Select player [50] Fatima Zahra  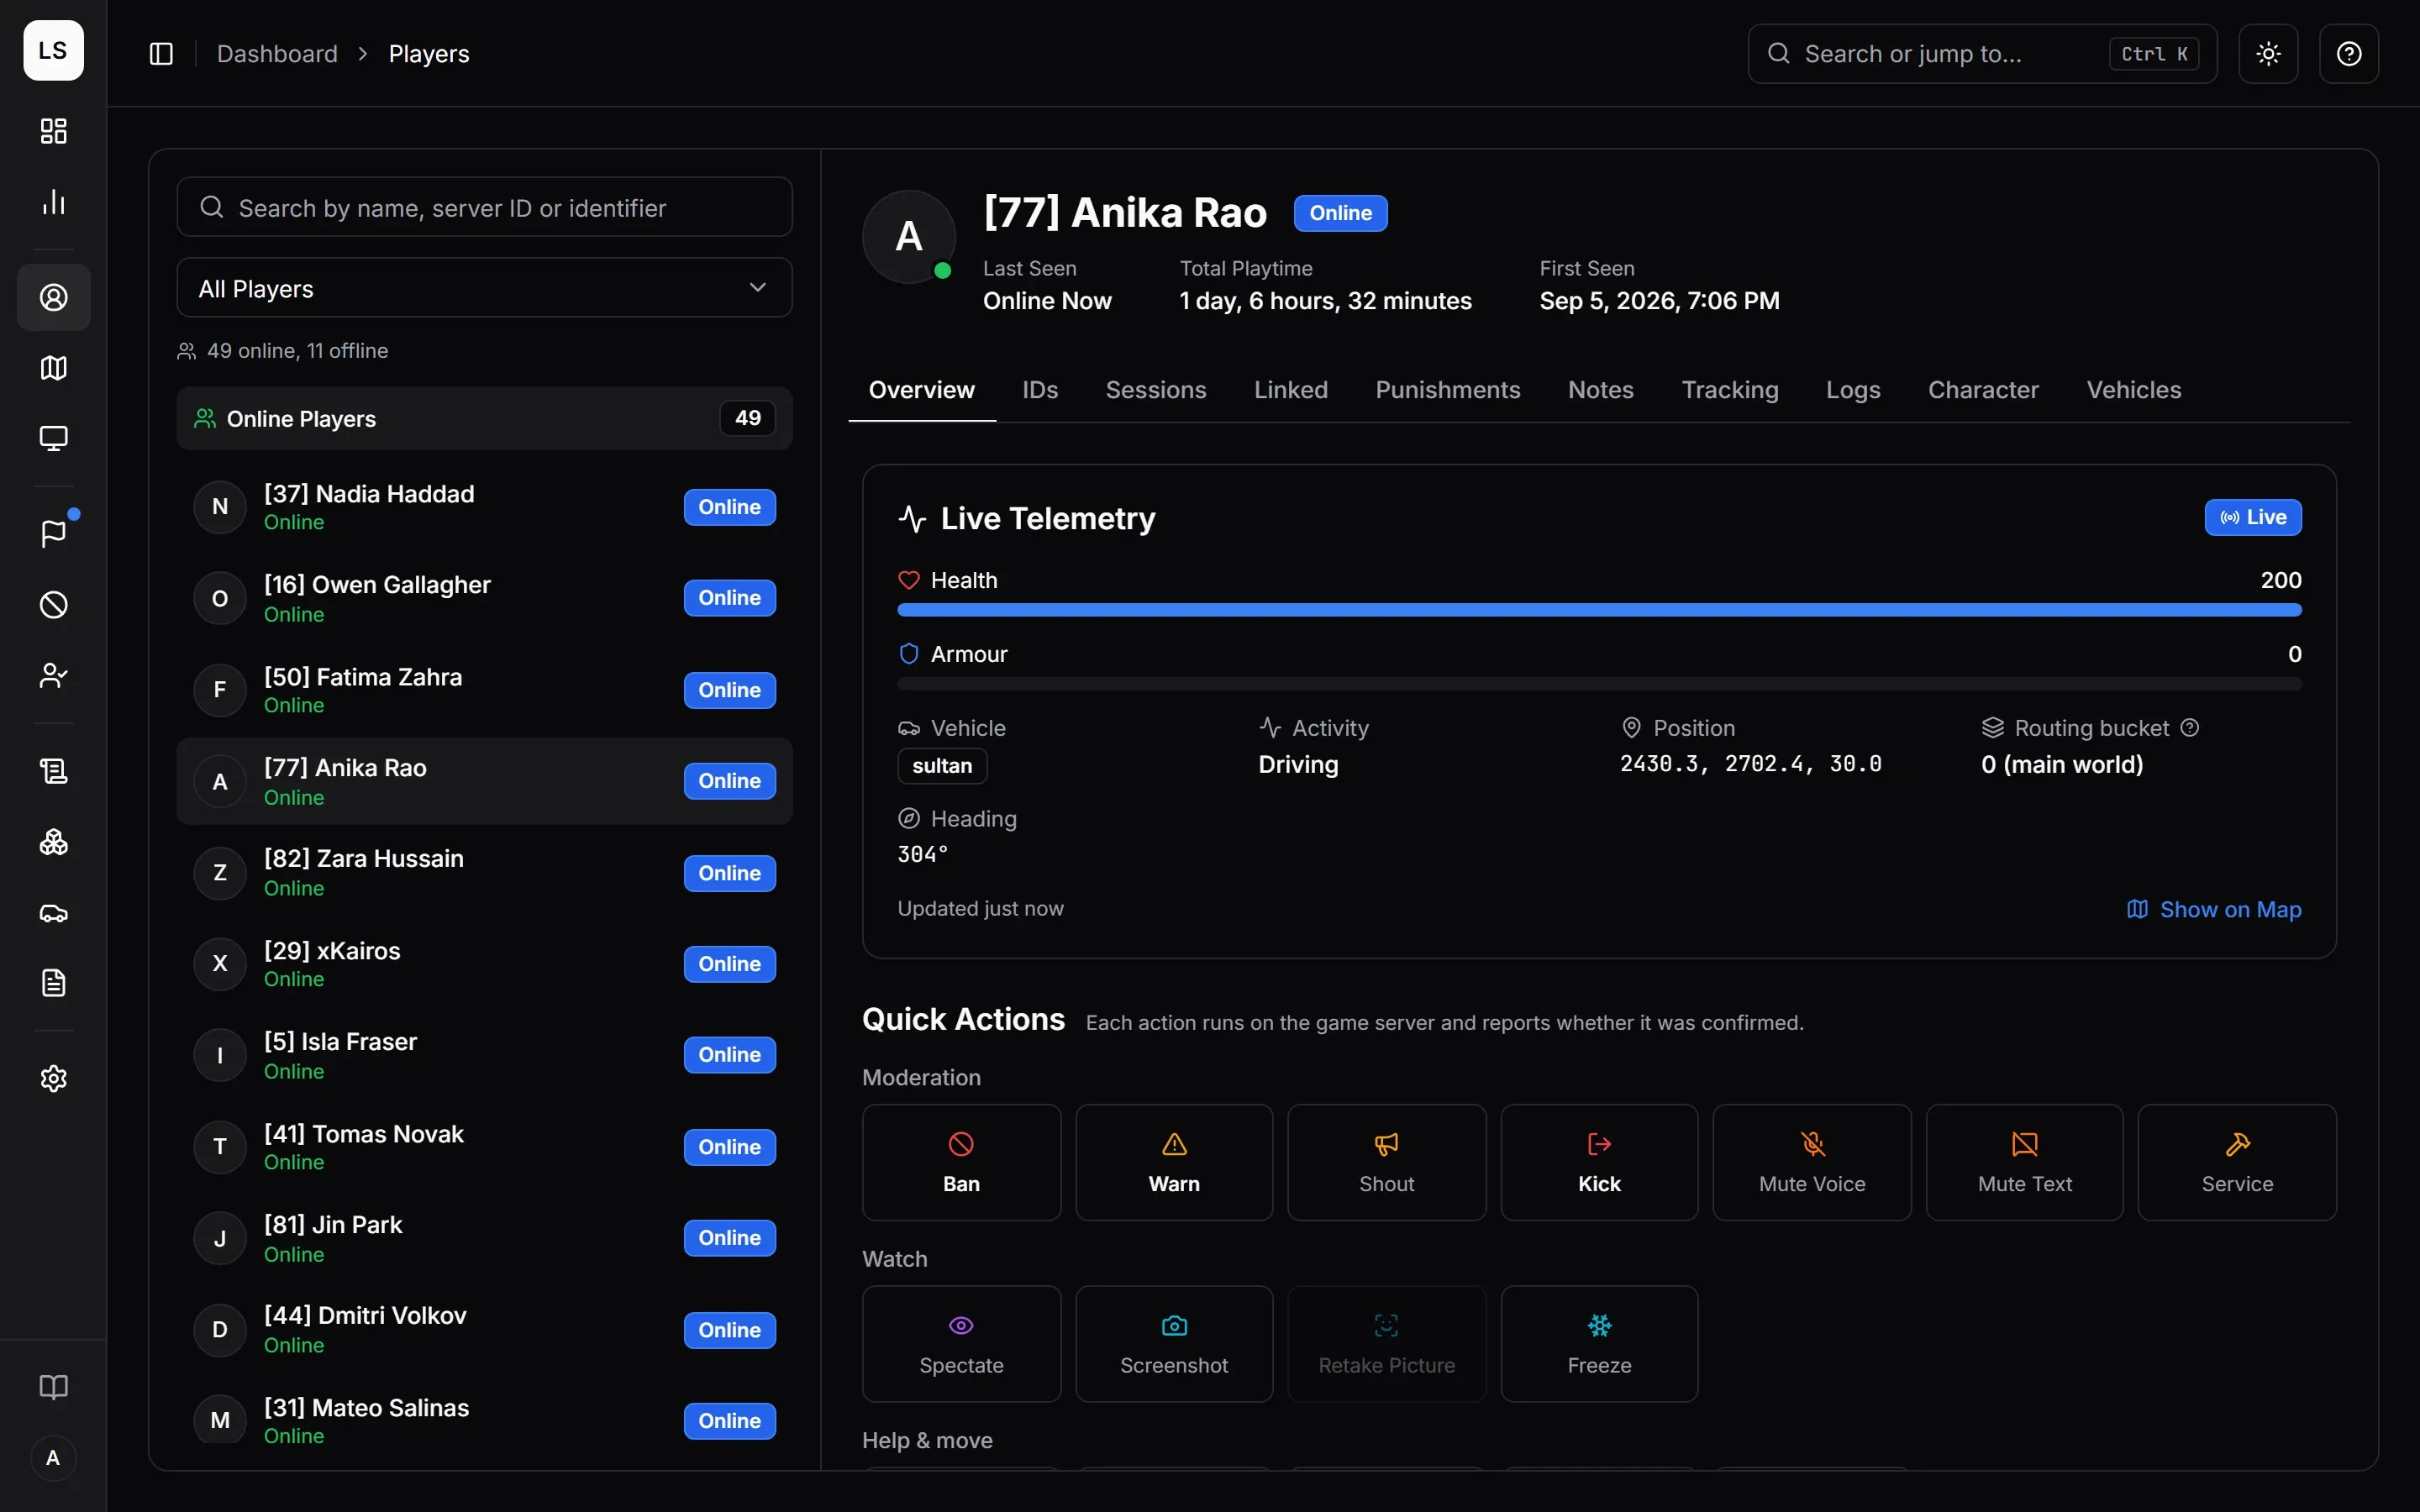(x=484, y=690)
